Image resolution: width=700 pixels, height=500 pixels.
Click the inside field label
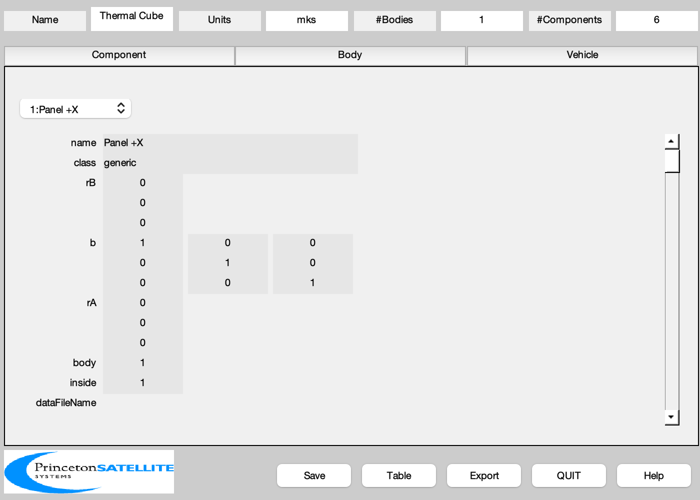[x=83, y=383]
